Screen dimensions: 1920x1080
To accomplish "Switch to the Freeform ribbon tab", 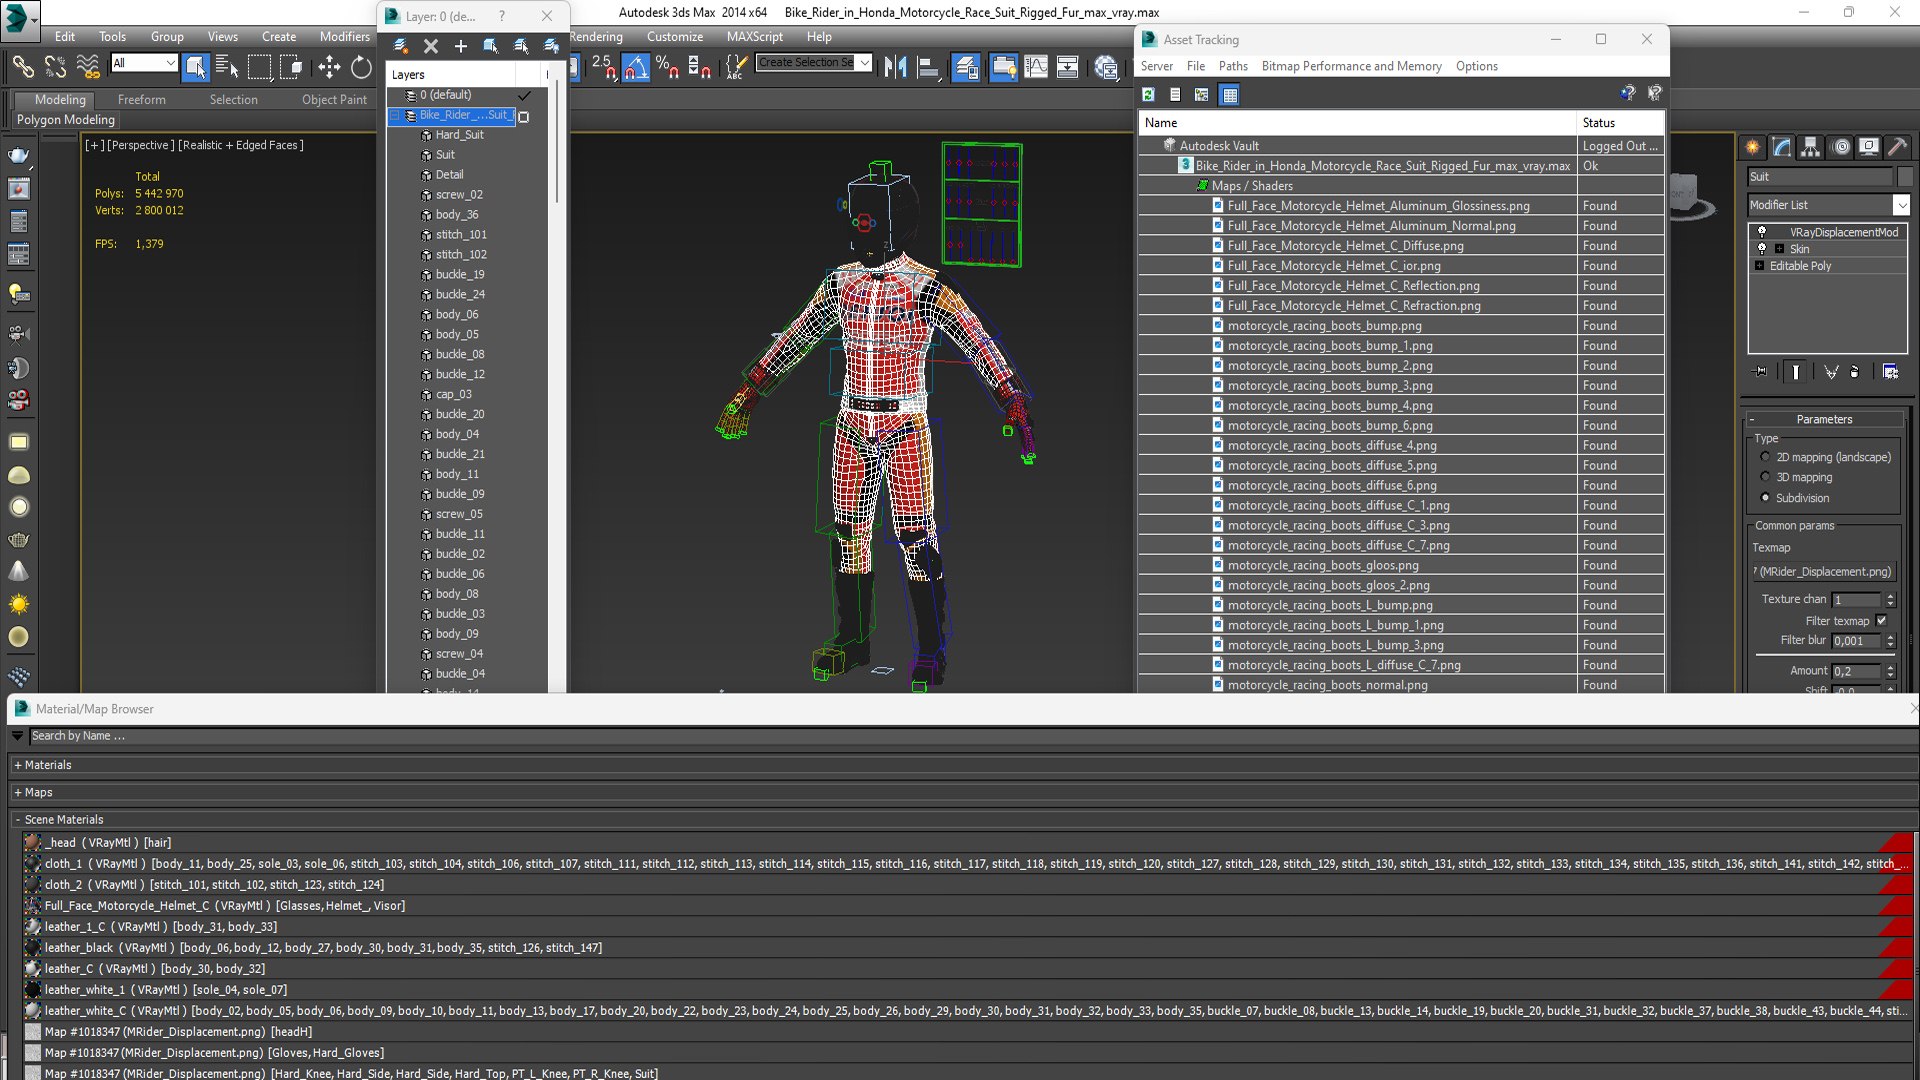I will (x=142, y=100).
